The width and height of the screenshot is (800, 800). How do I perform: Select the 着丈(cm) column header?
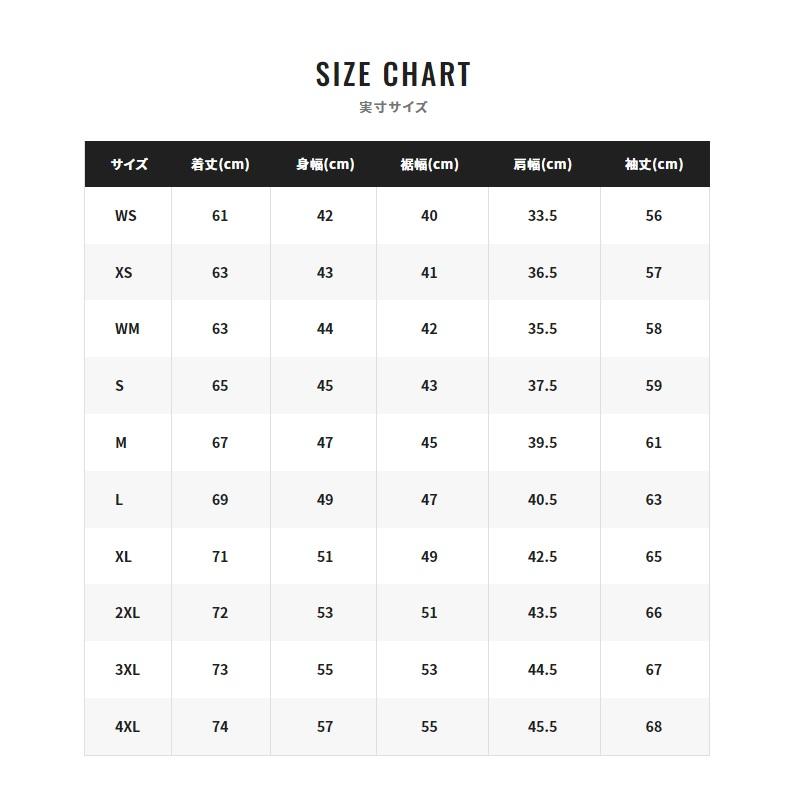pyautogui.click(x=220, y=164)
